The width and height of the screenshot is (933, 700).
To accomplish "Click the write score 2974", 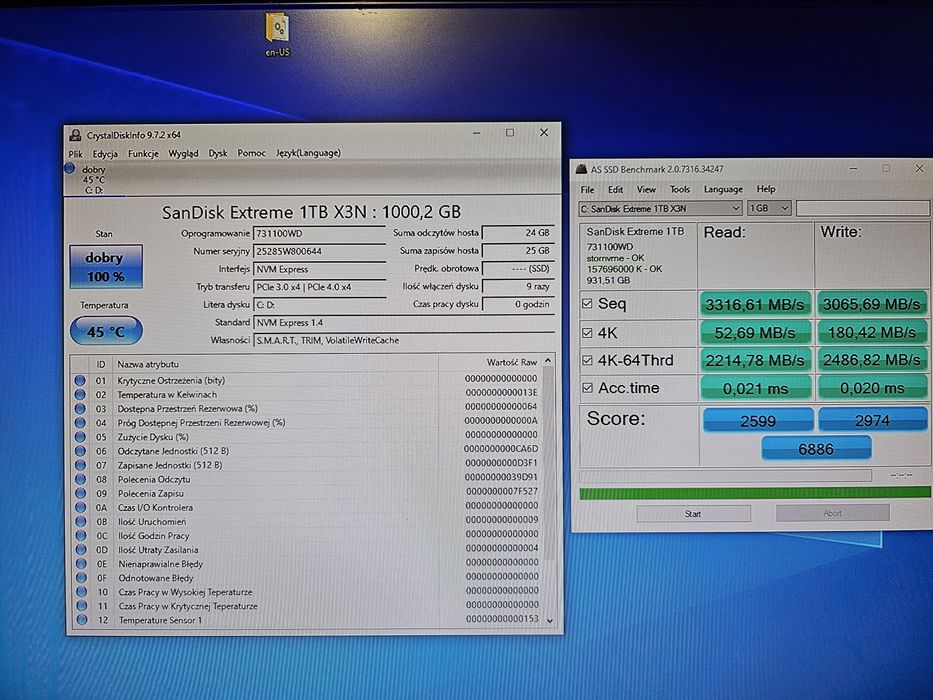I will tap(872, 420).
